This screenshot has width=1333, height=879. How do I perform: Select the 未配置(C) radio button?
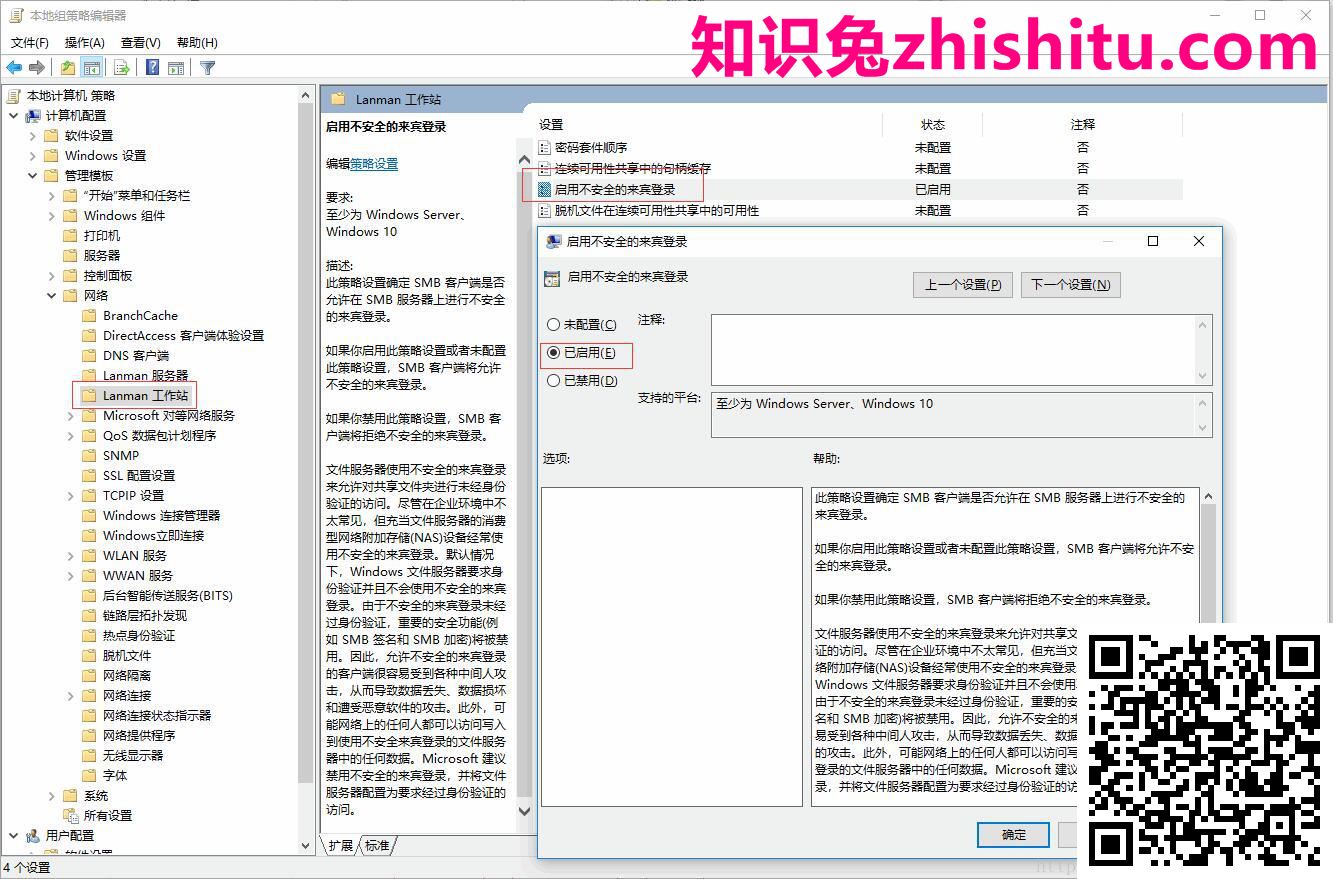553,325
